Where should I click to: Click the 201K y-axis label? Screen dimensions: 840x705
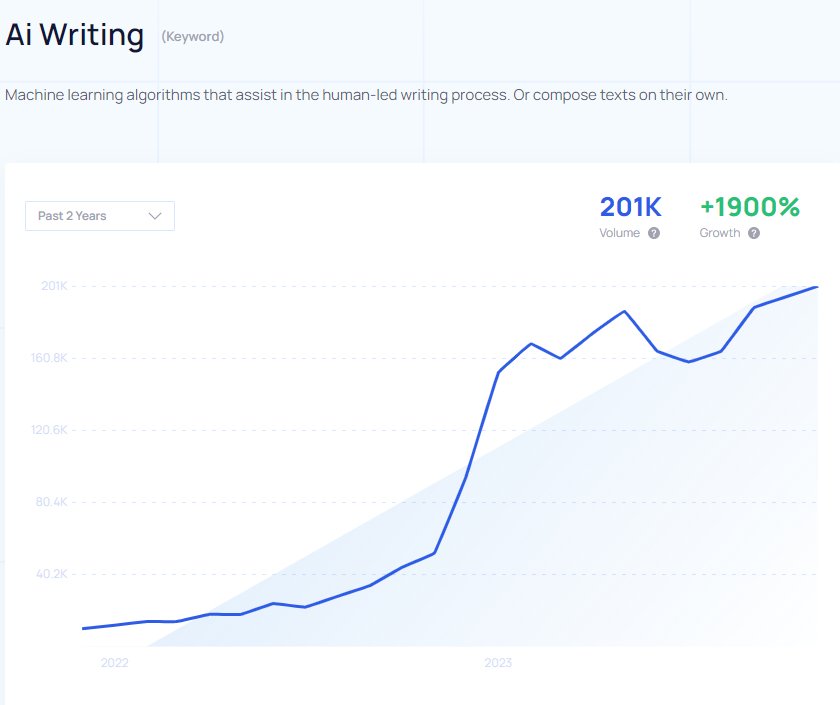53,286
